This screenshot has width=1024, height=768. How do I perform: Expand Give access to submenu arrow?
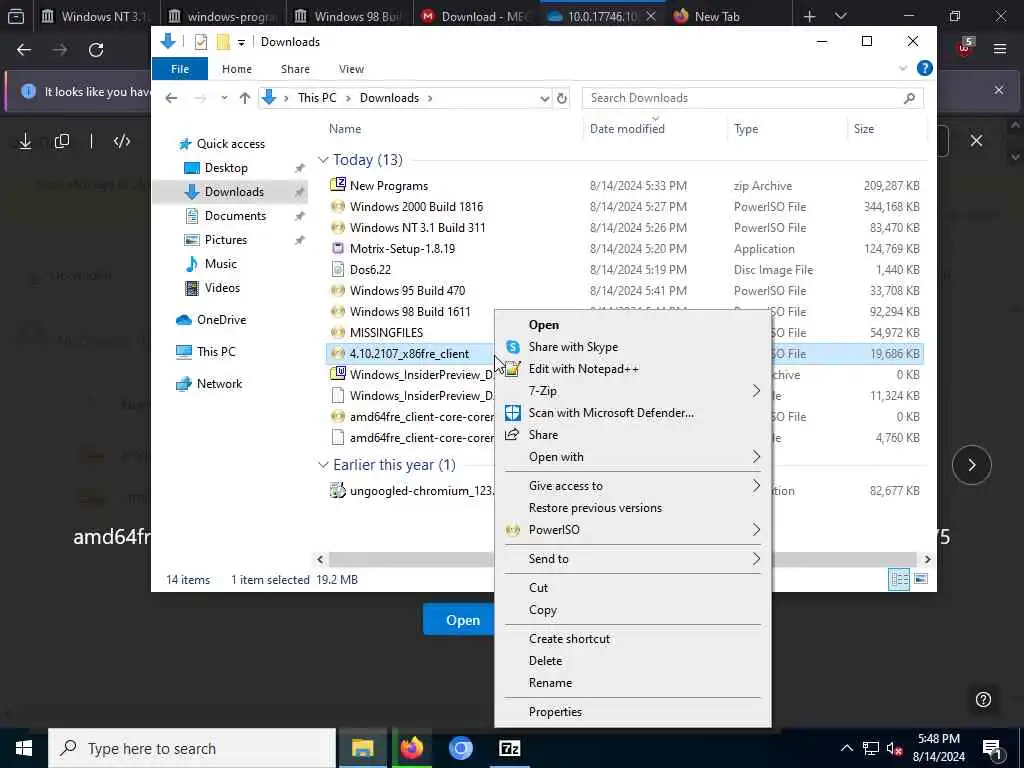756,485
